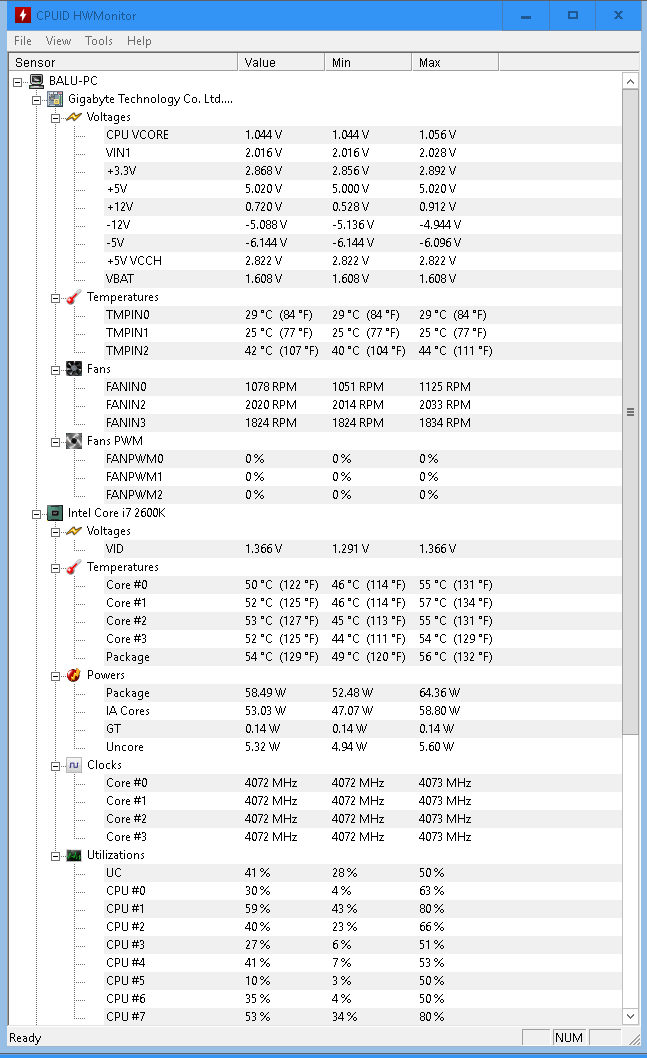Click the Max column header
The width and height of the screenshot is (647, 1058).
pyautogui.click(x=455, y=63)
